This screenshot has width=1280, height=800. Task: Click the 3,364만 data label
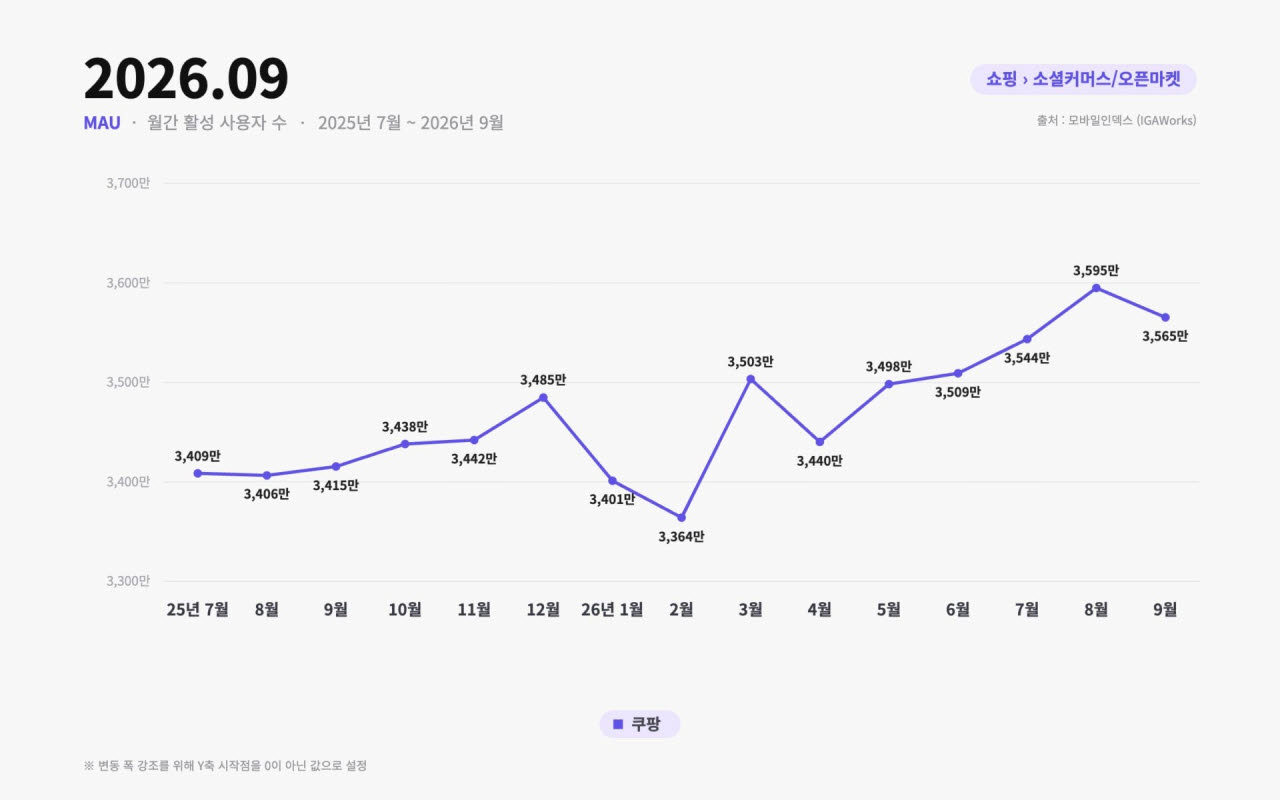point(681,537)
